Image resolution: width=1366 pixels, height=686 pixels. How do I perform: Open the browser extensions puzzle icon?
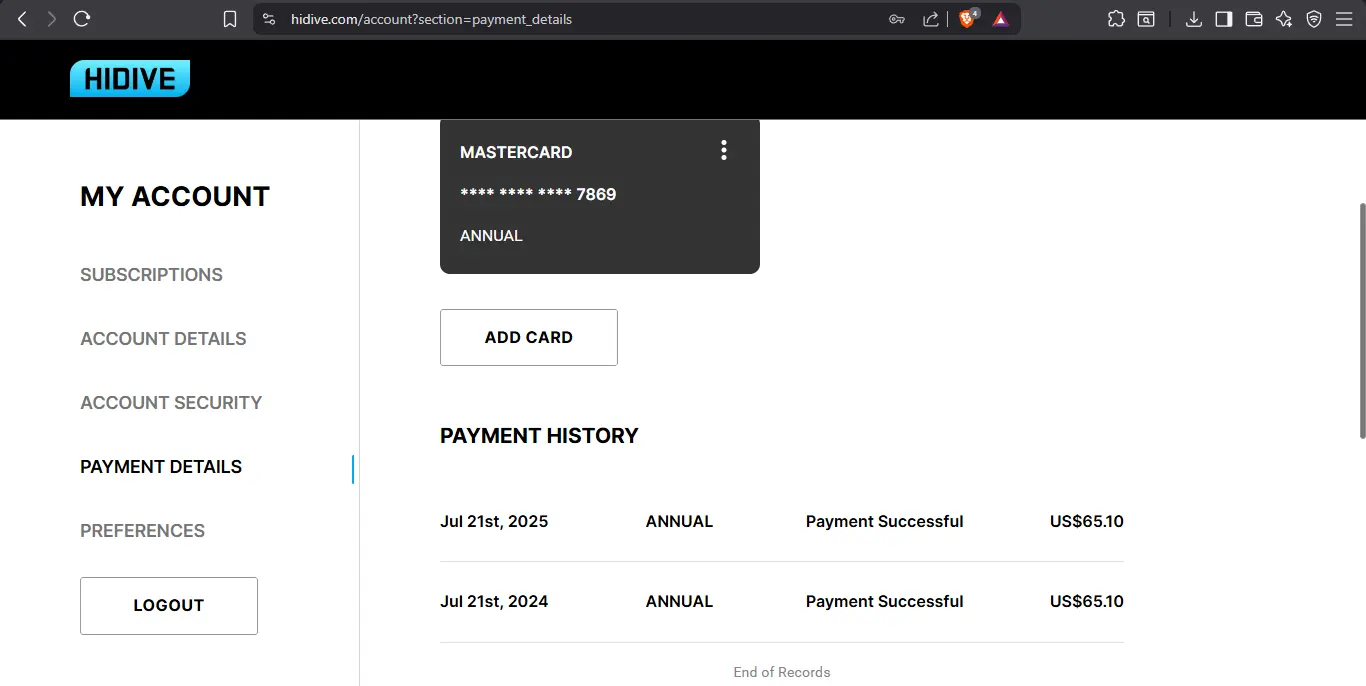[1116, 19]
